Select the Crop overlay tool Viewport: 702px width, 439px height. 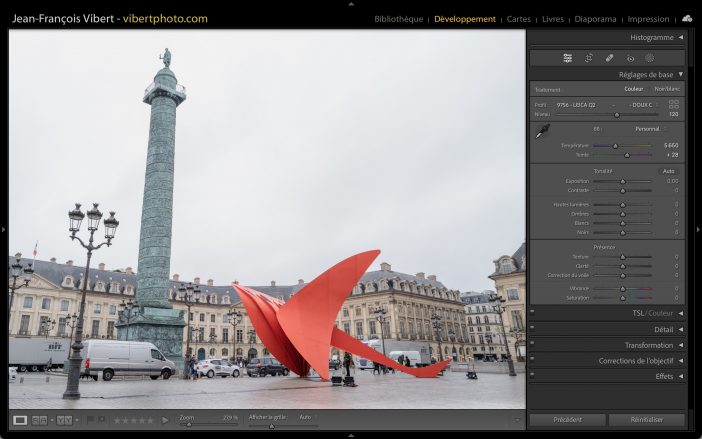[589, 58]
